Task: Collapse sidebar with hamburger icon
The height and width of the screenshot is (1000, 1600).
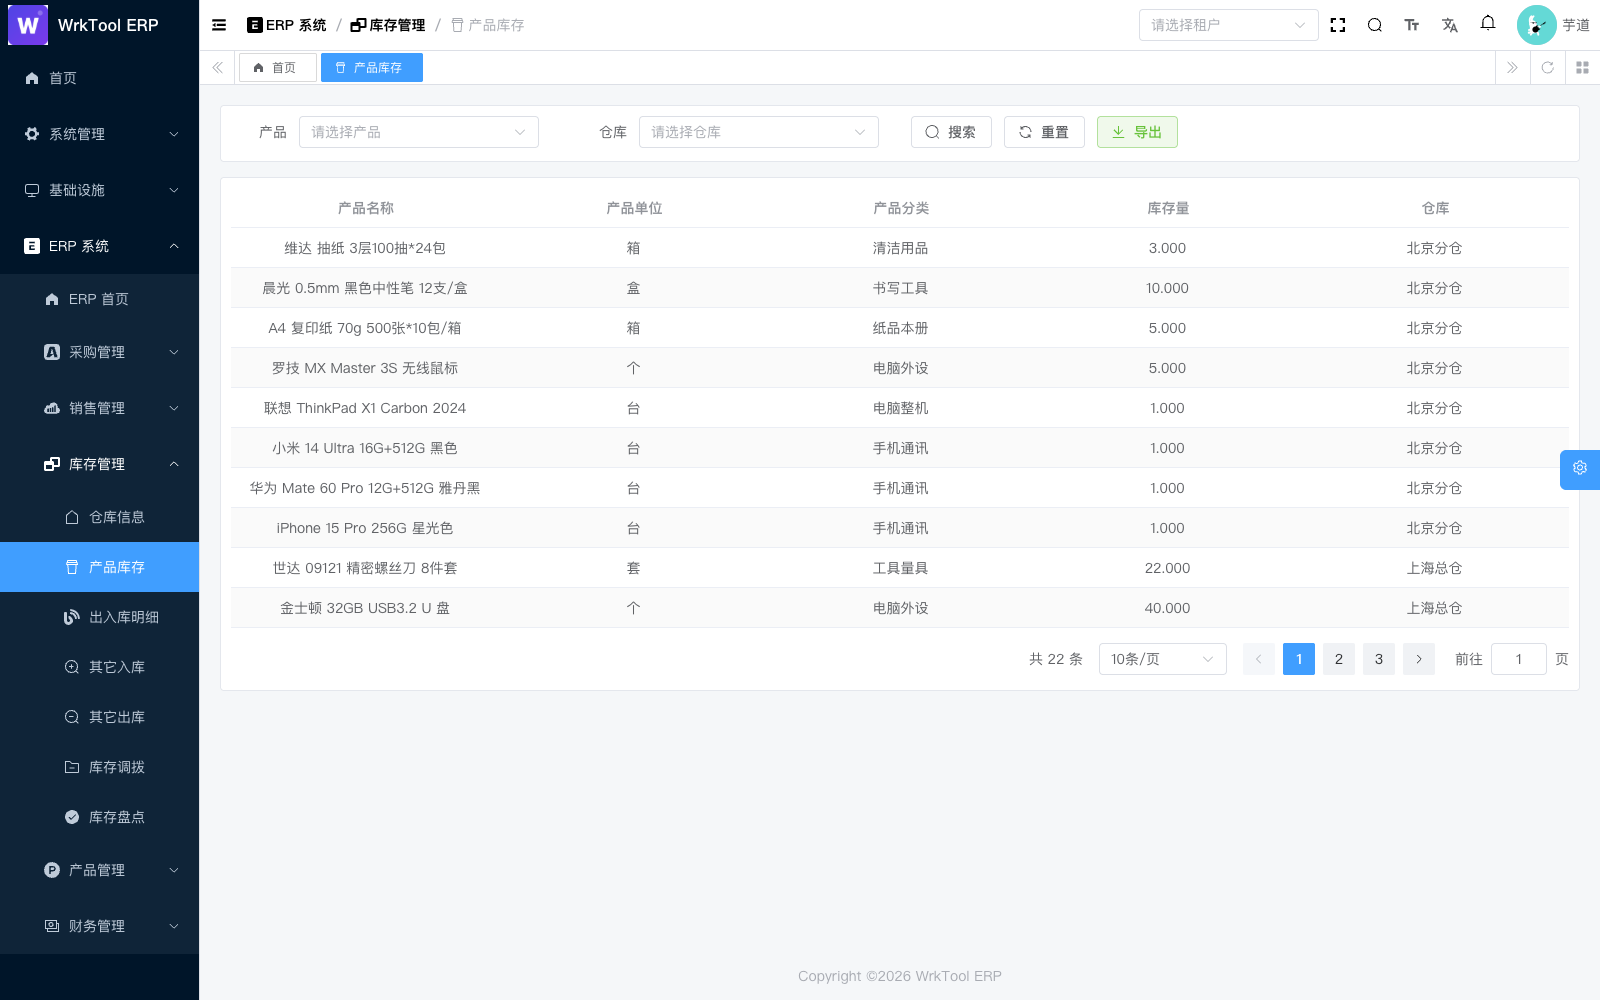Action: click(219, 25)
